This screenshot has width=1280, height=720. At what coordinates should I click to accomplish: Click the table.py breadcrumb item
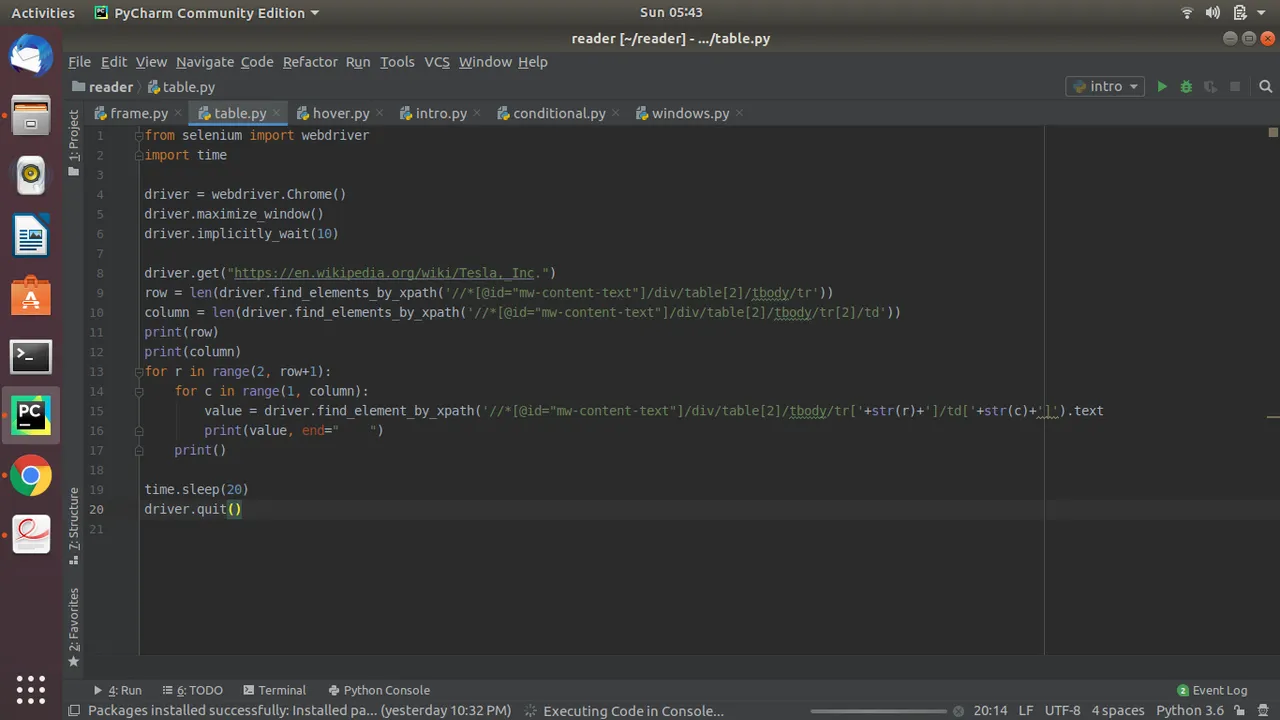click(x=181, y=87)
